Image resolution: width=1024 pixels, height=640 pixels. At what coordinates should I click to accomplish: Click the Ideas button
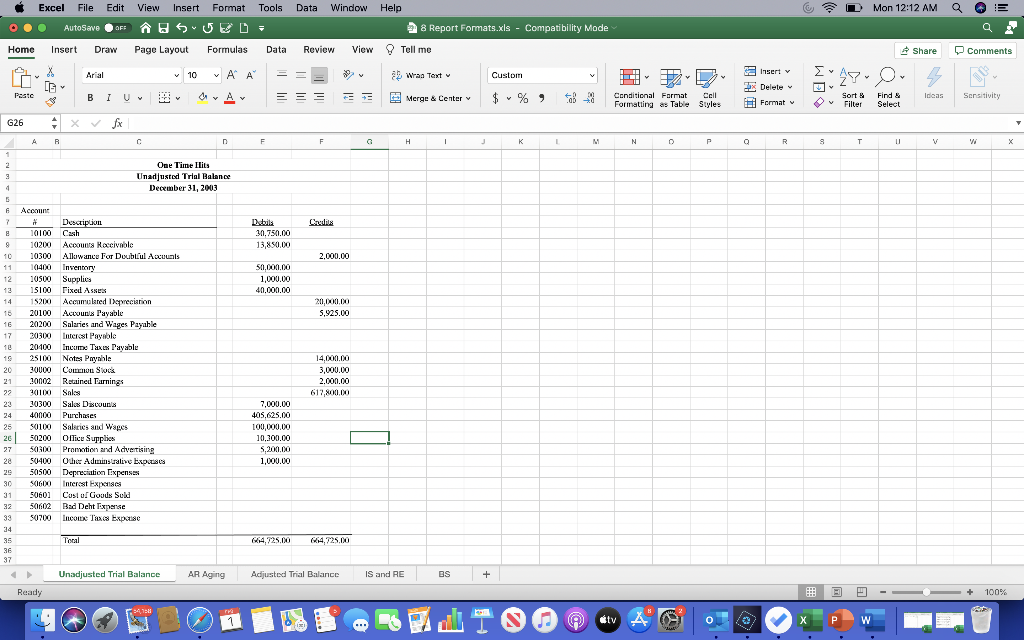[934, 83]
